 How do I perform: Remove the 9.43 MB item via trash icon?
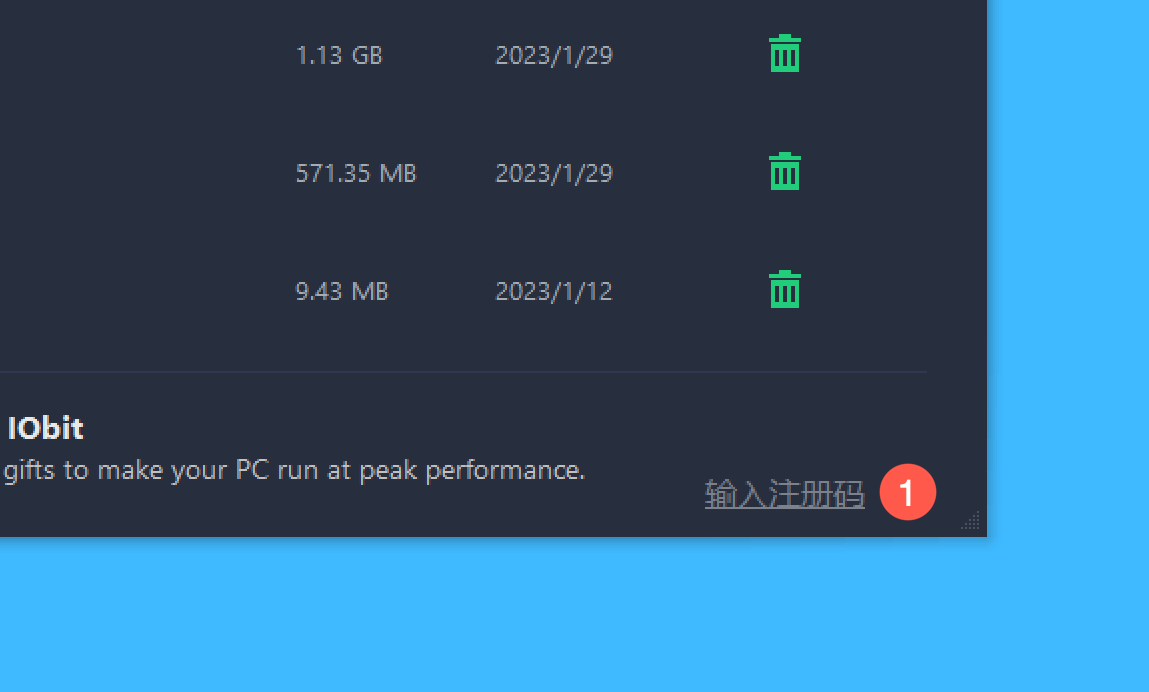click(784, 290)
